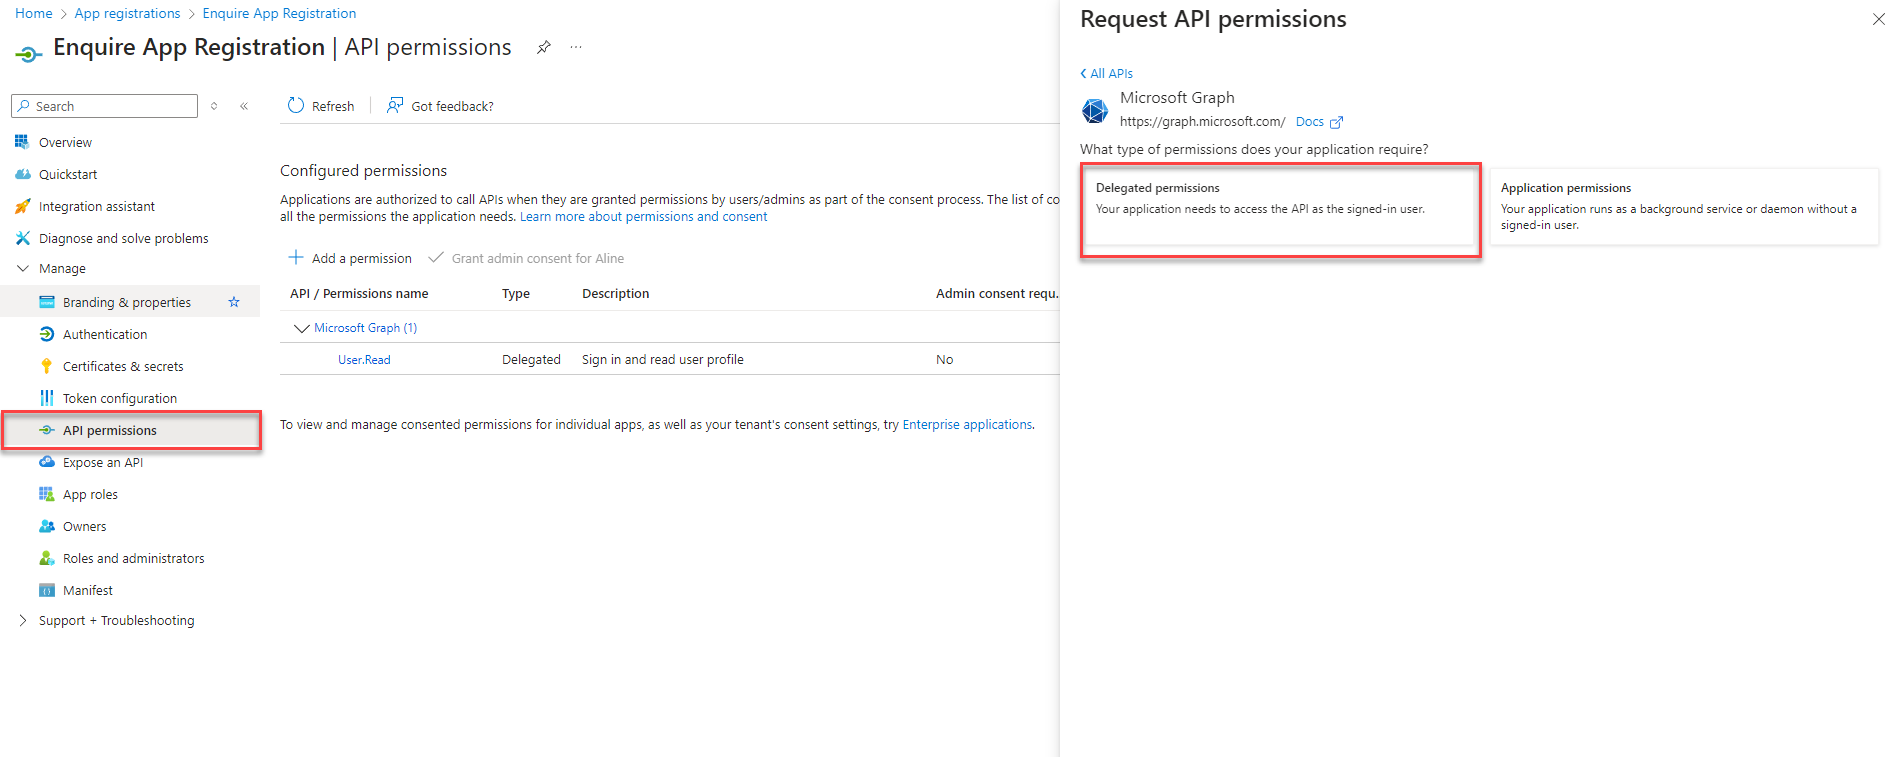Click the sidebar Search input field
The image size is (1897, 757).
pos(104,106)
